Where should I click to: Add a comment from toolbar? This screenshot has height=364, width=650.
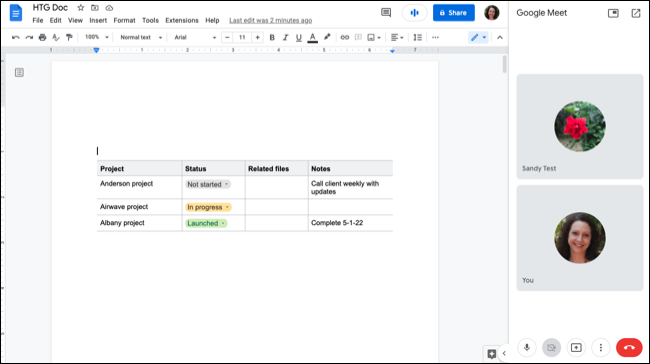coord(358,37)
